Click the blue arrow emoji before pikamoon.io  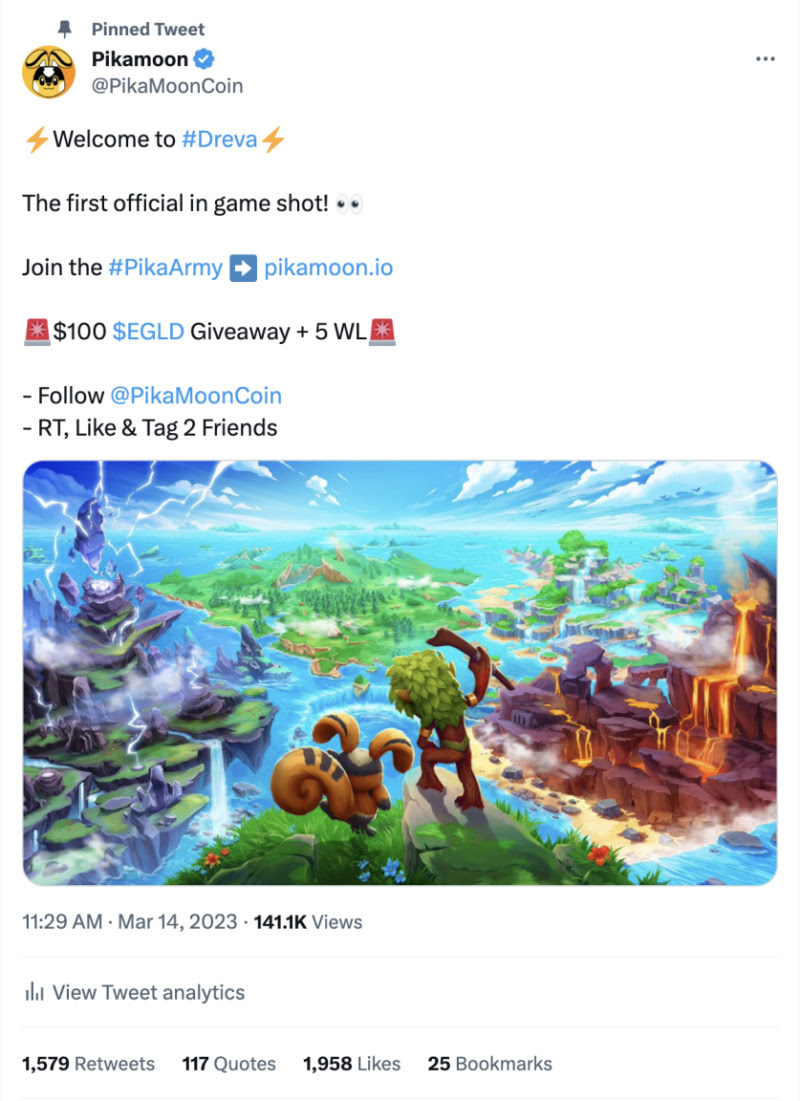click(x=243, y=268)
